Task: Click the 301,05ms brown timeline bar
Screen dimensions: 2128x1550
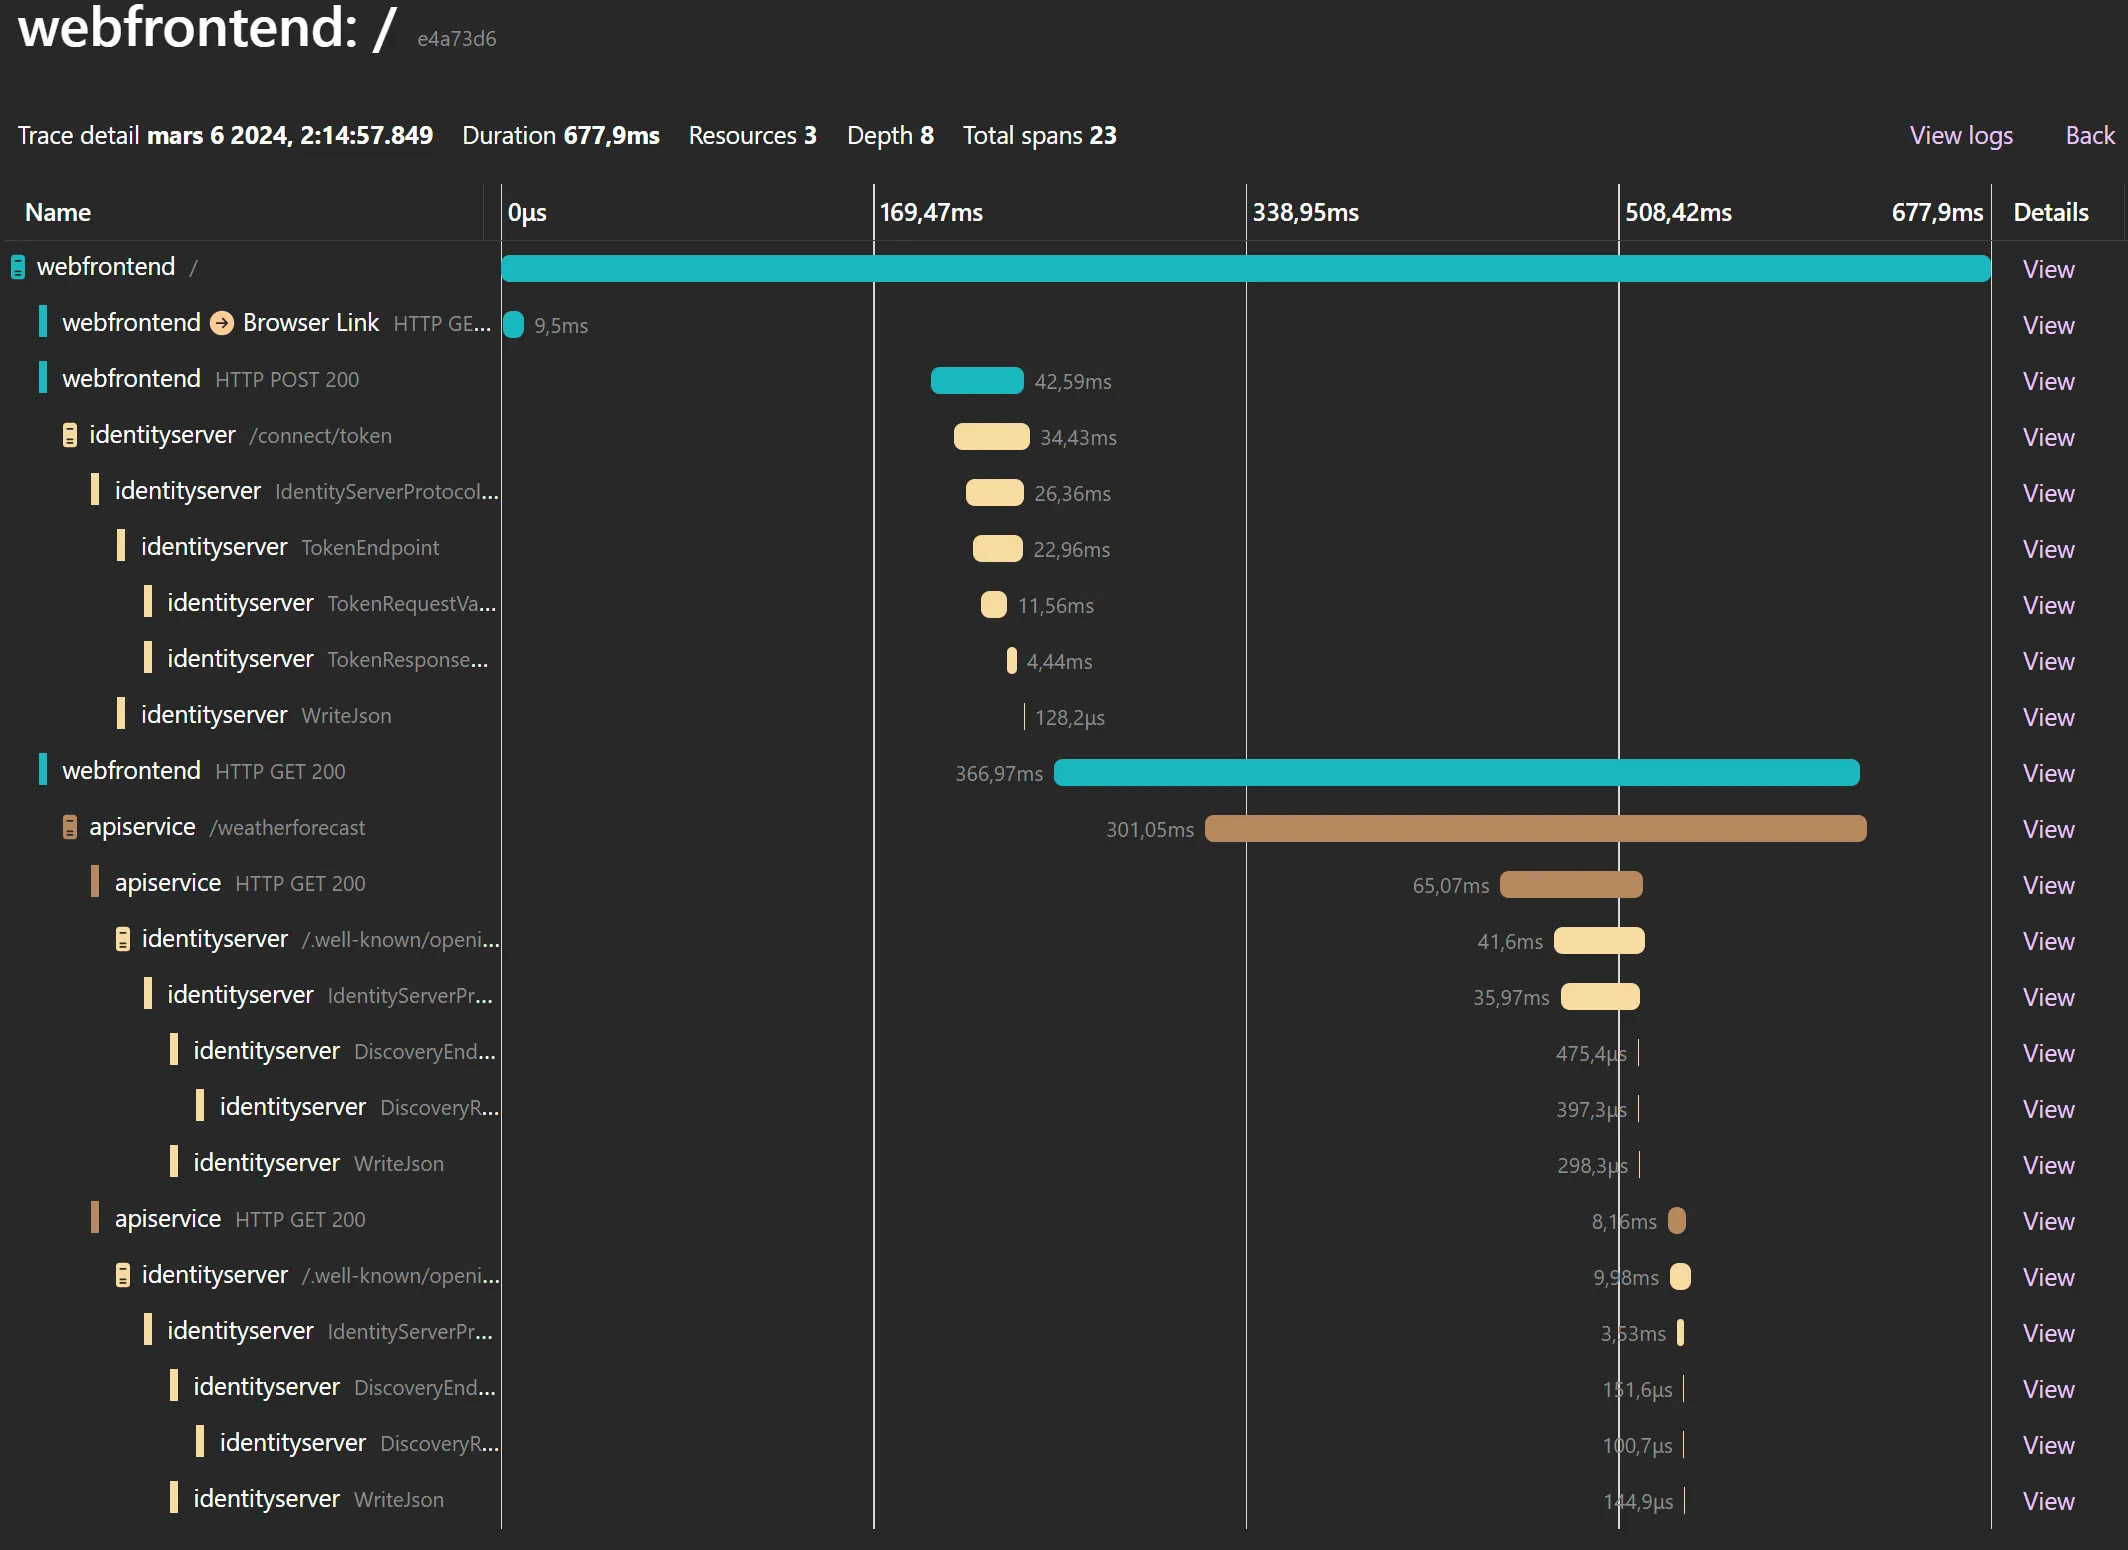Action: 1535,829
